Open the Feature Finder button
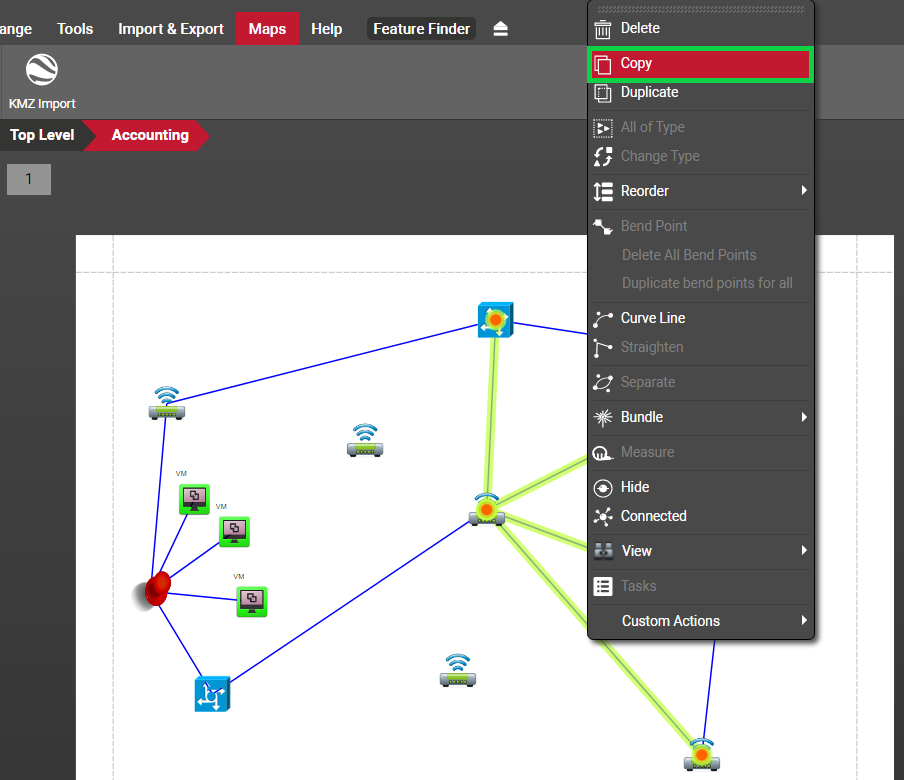Screen dimensions: 904x780 click(x=421, y=29)
